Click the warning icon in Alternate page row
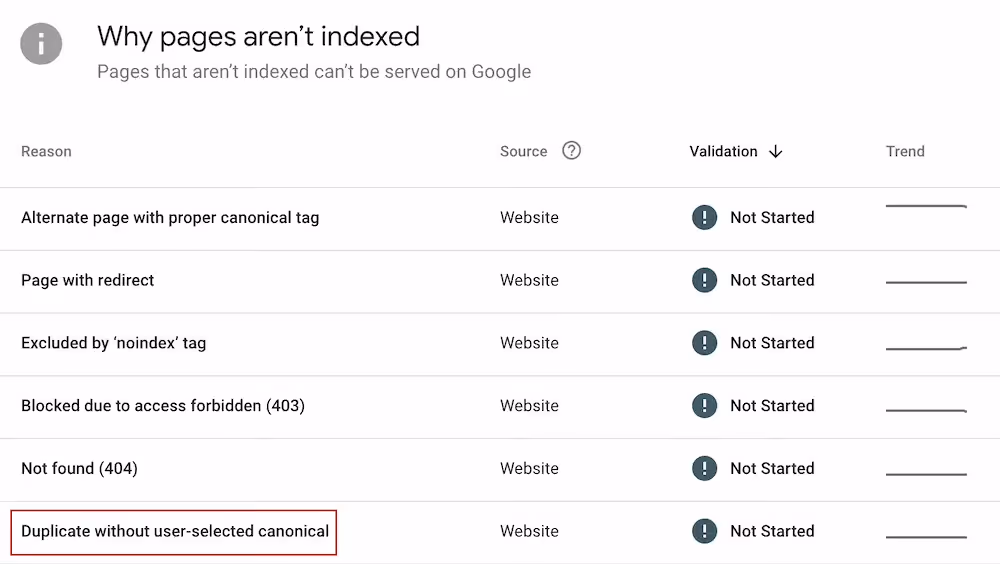1000x564 pixels. coord(704,218)
